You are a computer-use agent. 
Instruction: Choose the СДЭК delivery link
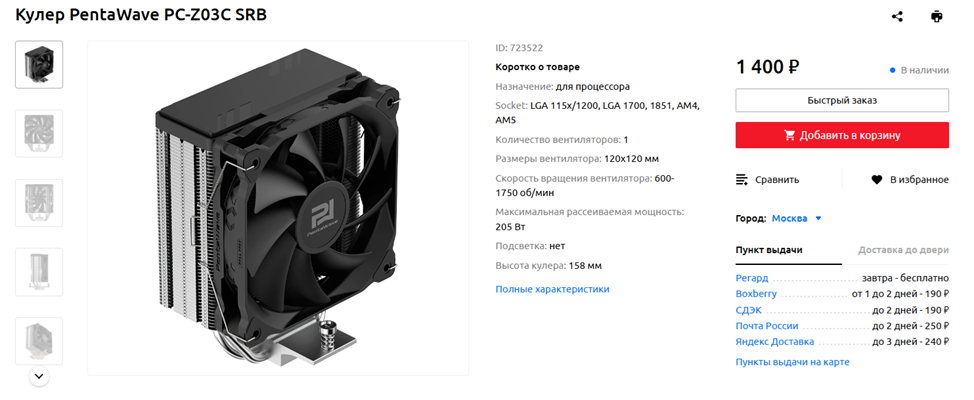[x=749, y=310]
